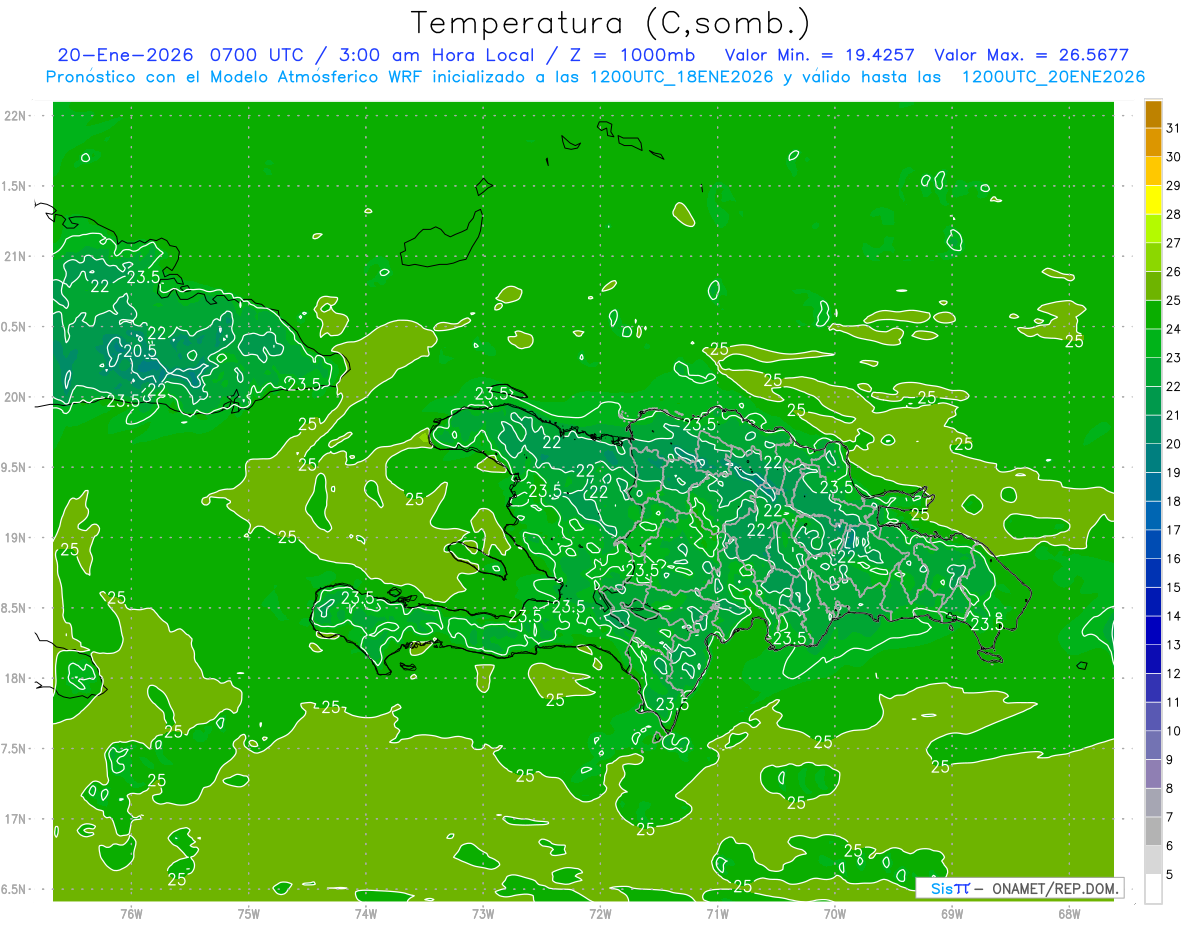Click the "19N" latitude label
Viewport: 1200px width, 927px height.
pos(15,537)
